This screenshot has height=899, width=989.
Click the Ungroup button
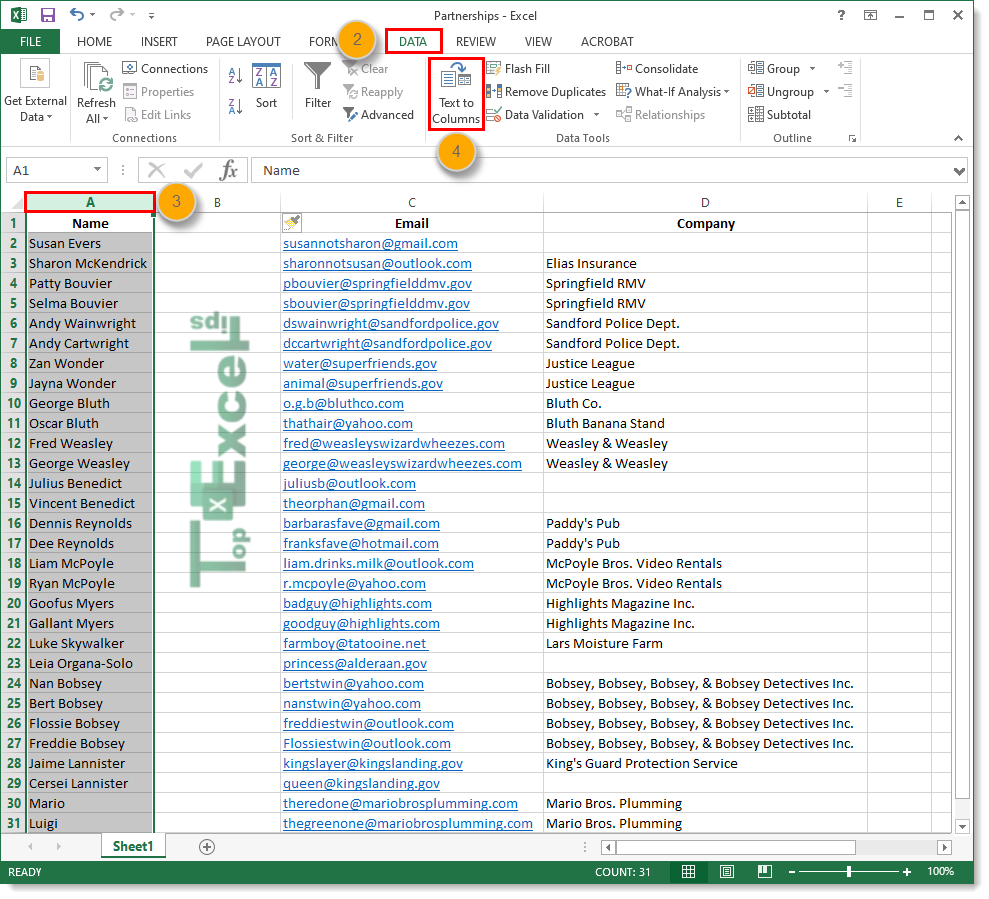781,92
